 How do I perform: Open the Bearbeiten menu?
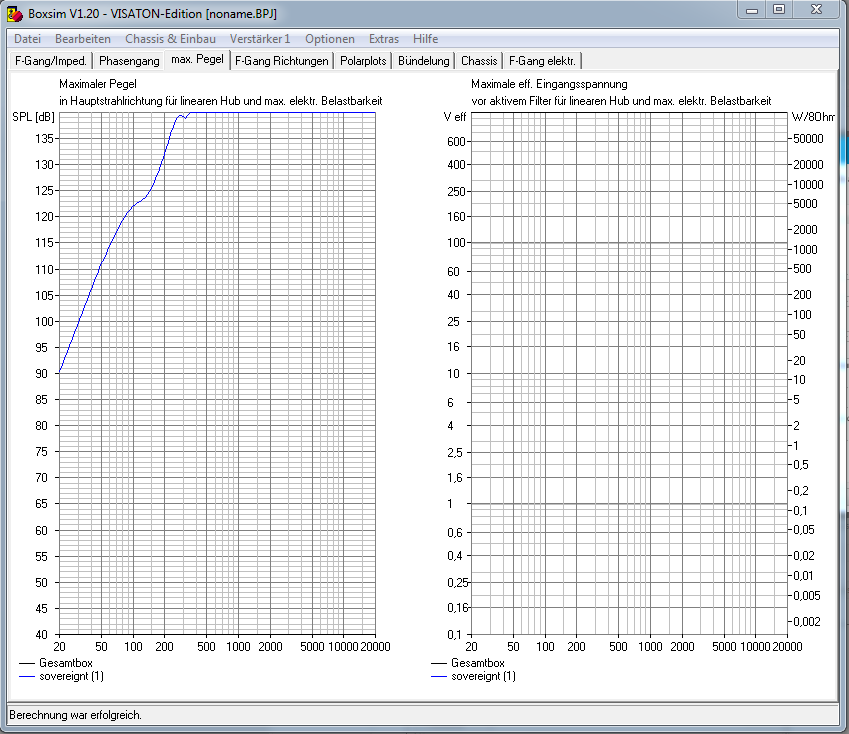coord(83,39)
